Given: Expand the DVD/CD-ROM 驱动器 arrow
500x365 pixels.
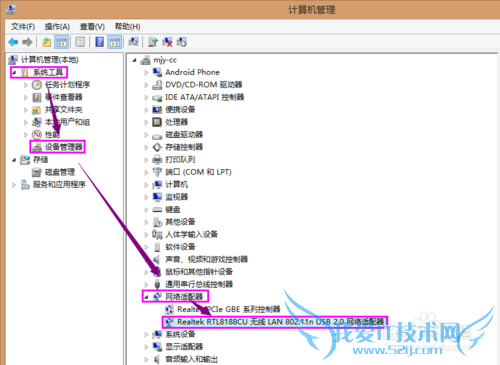Looking at the screenshot, I should [146, 85].
